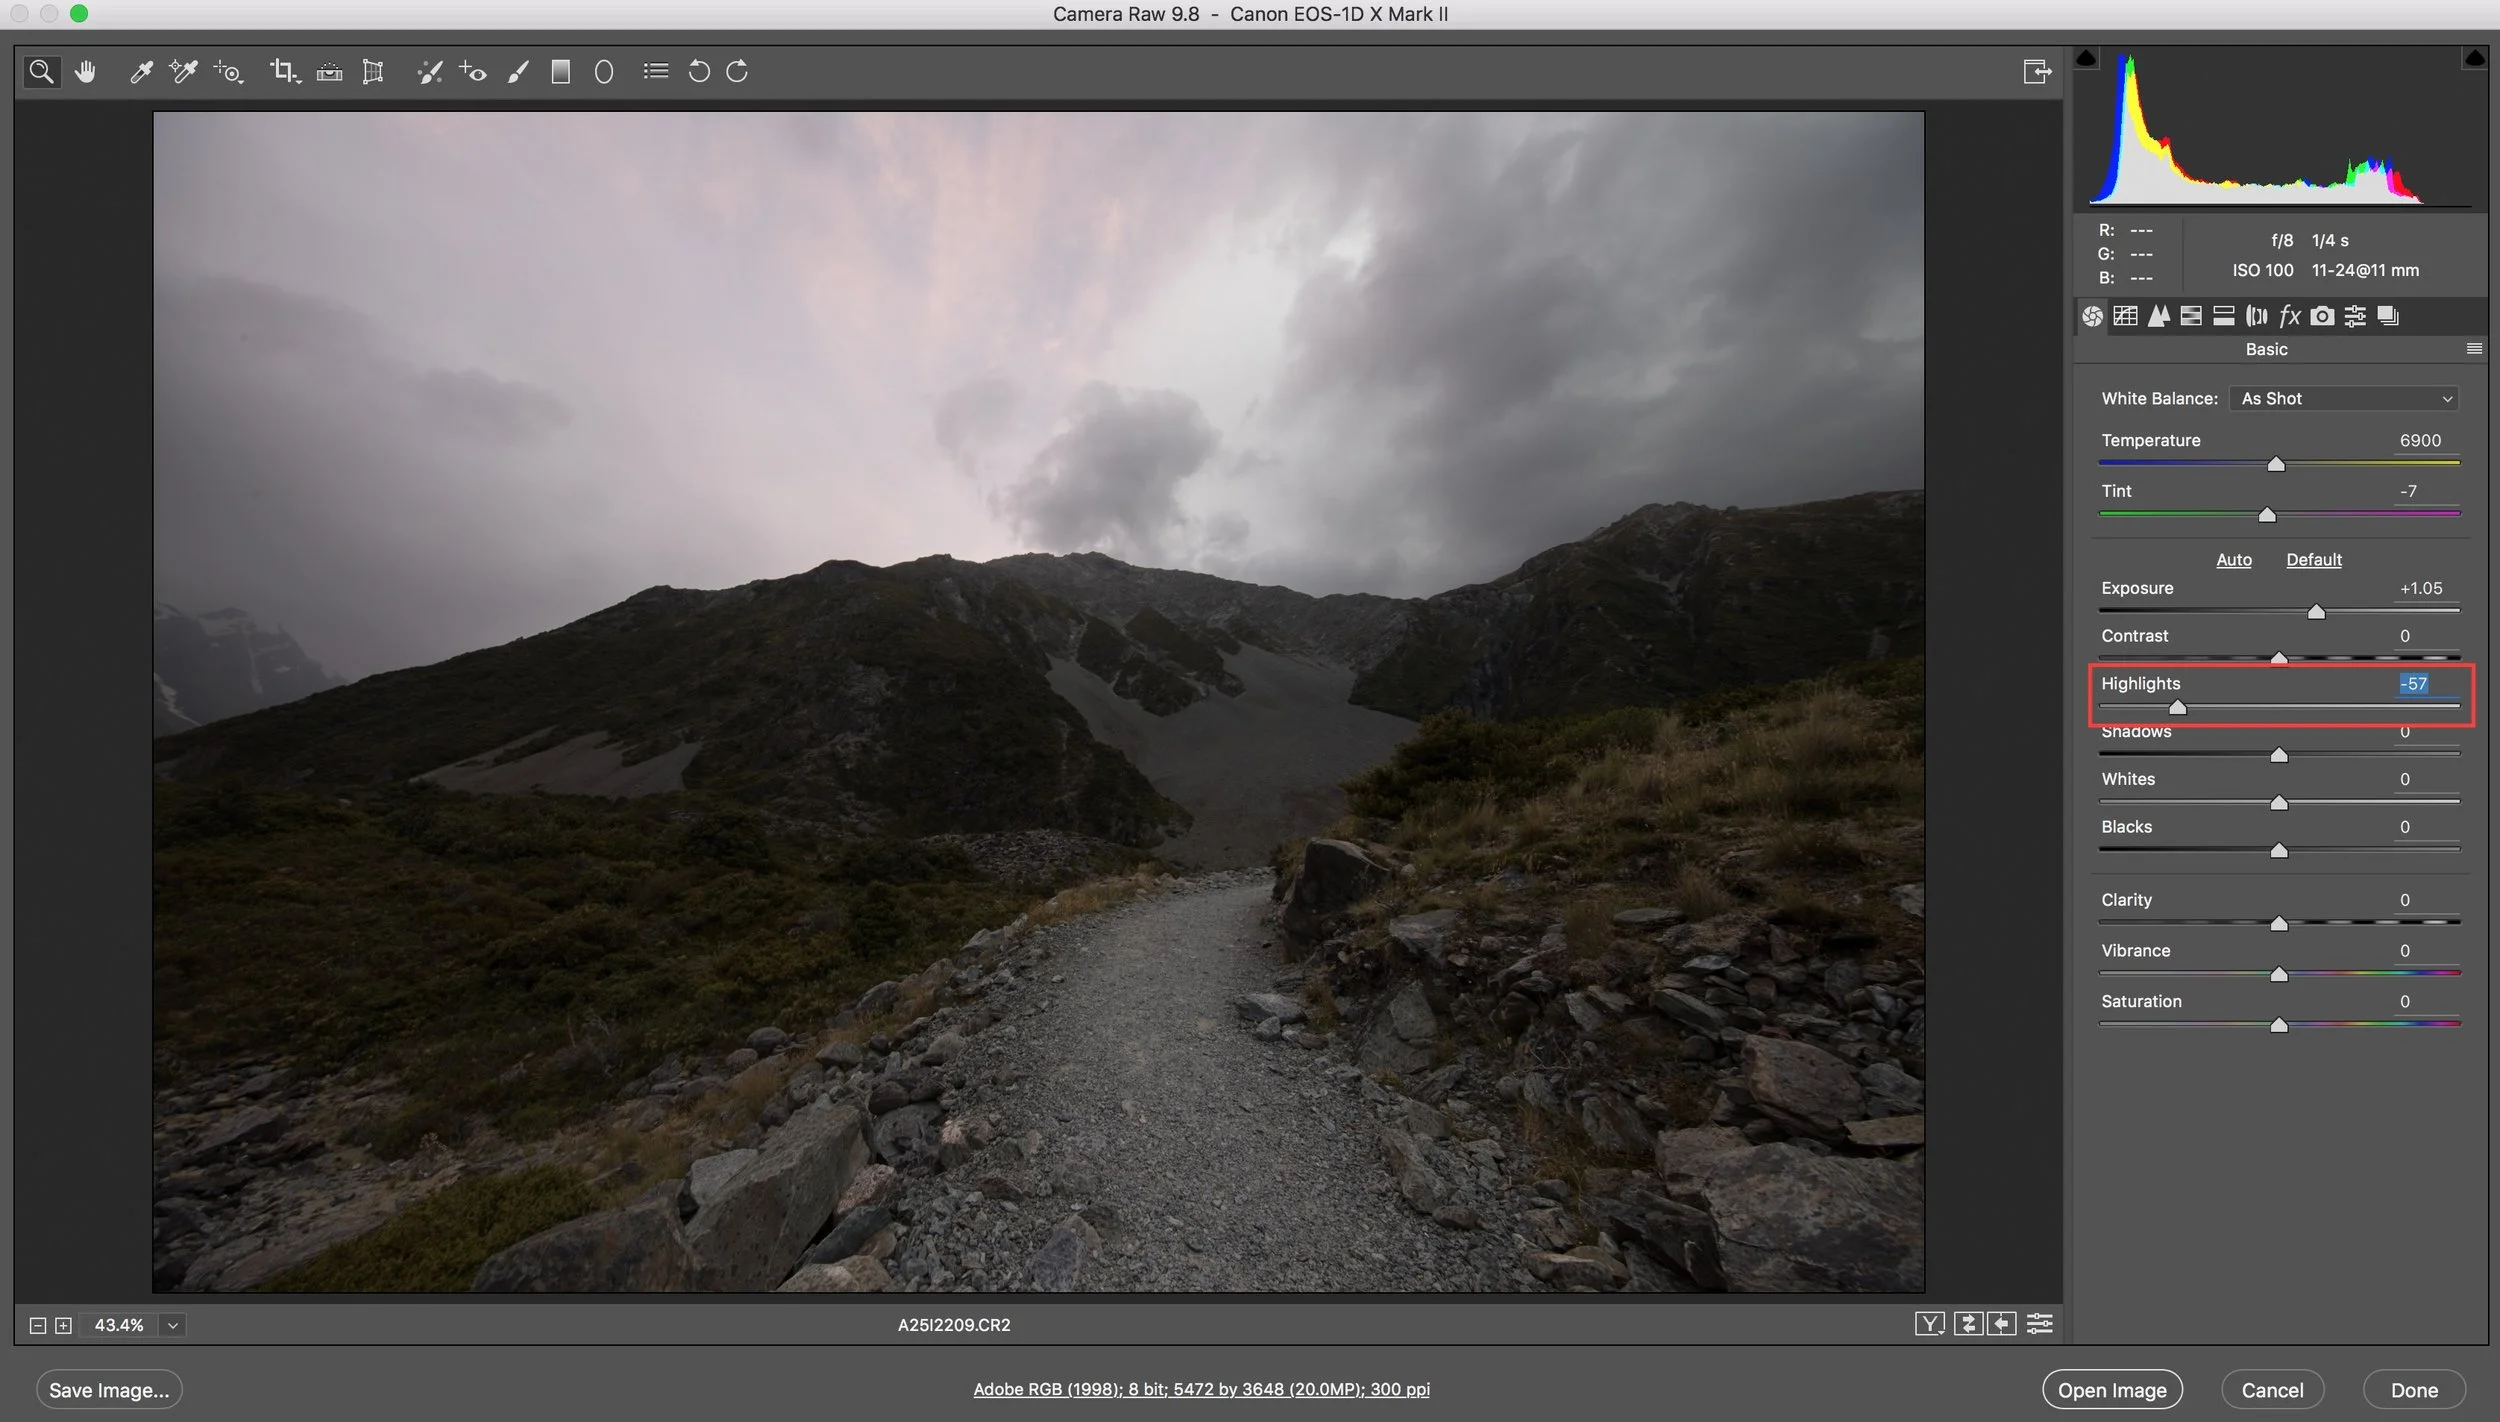
Task: Select the Targeted Adjustment tool
Action: [228, 71]
